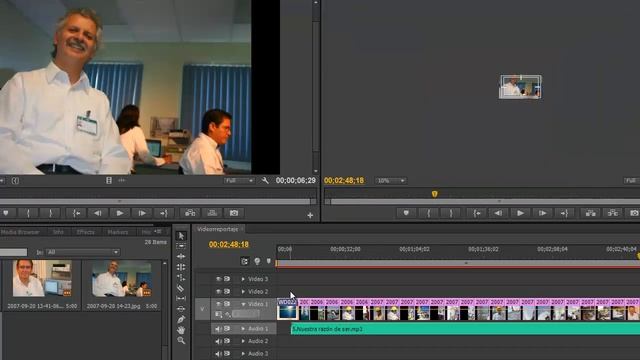Export frame from Program monitor camera icon
This screenshot has width=640, height=360.
[x=634, y=213]
